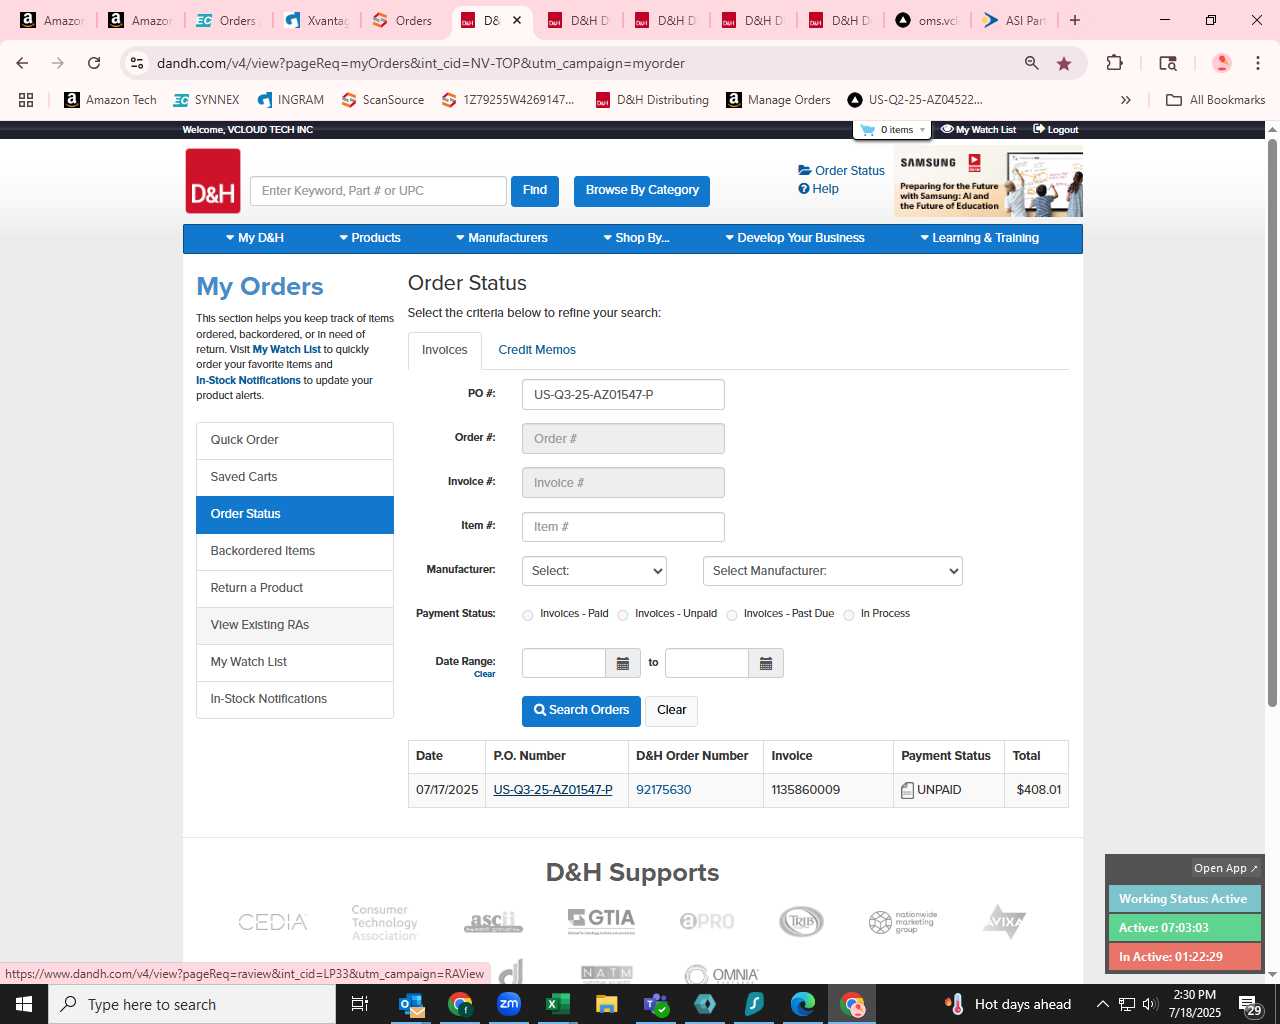Open browser extensions puzzle icon
The height and width of the screenshot is (1024, 1280).
point(1114,63)
